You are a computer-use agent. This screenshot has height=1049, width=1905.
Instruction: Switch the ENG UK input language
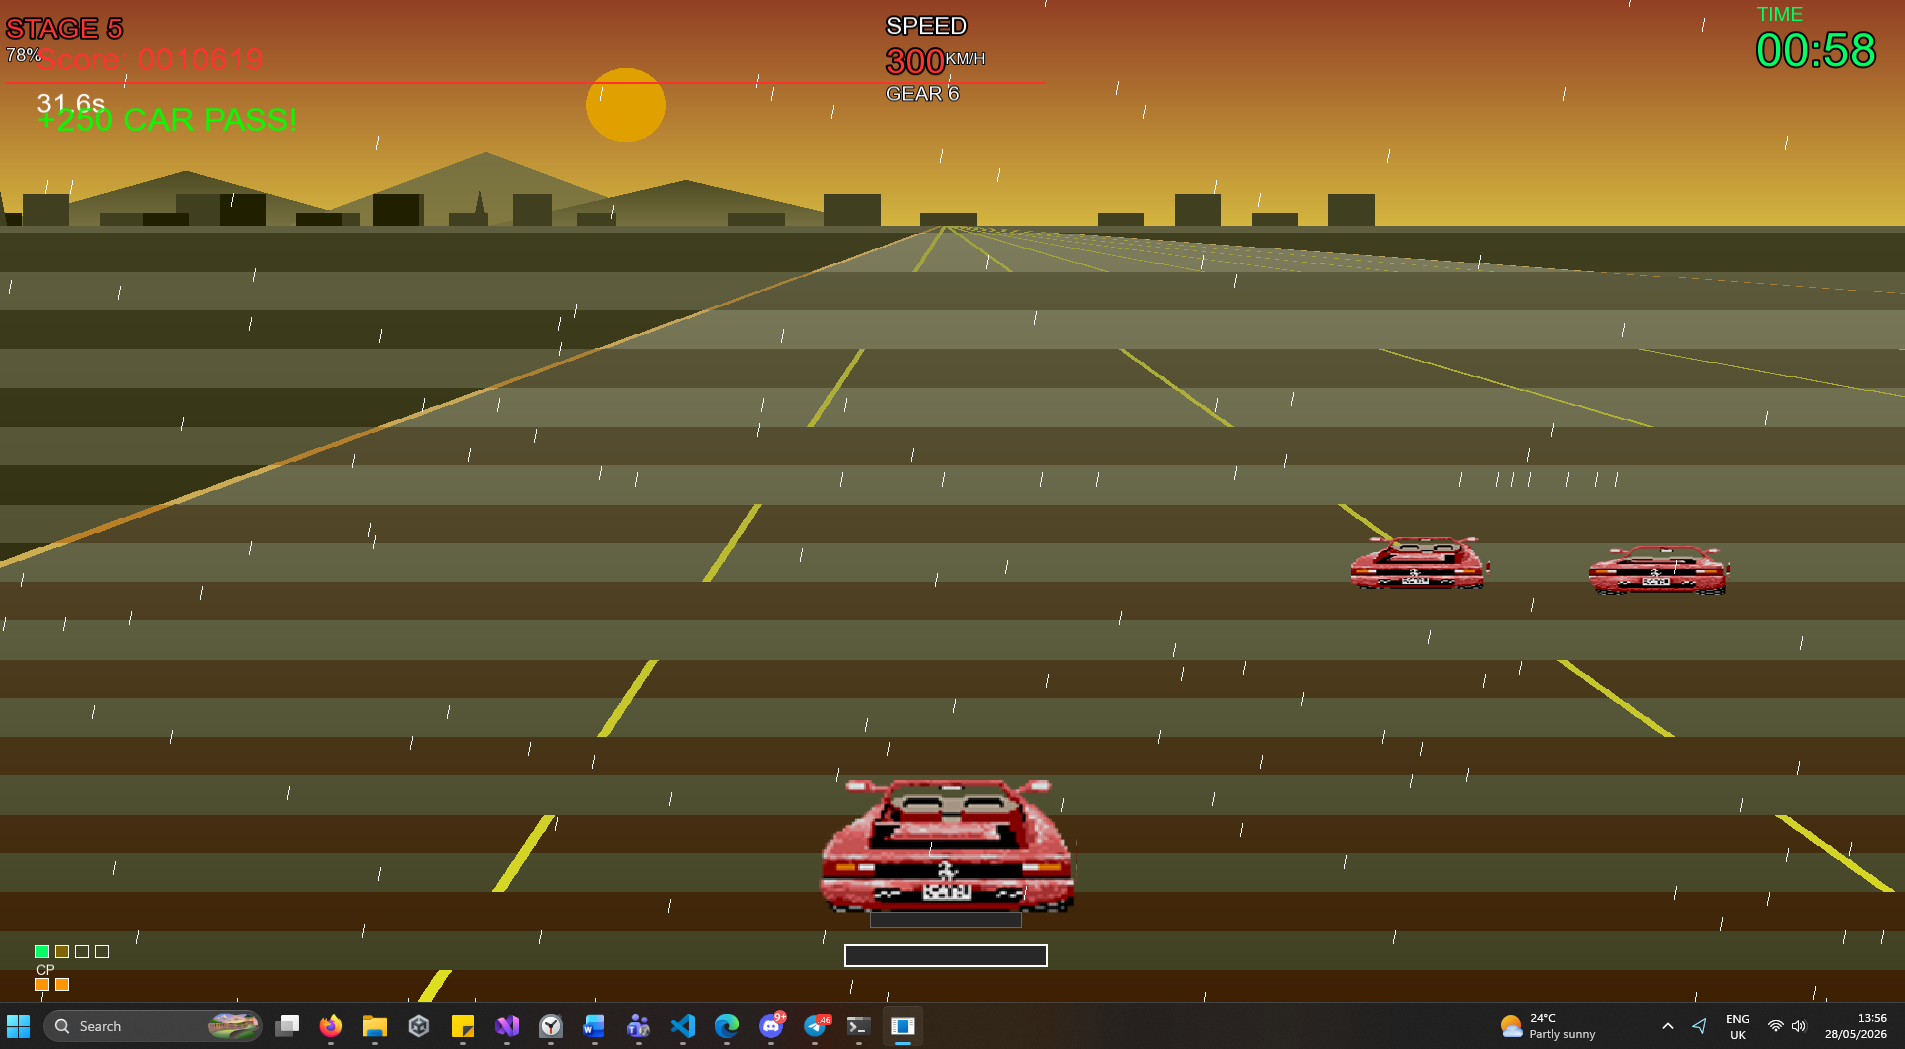pos(1738,1026)
